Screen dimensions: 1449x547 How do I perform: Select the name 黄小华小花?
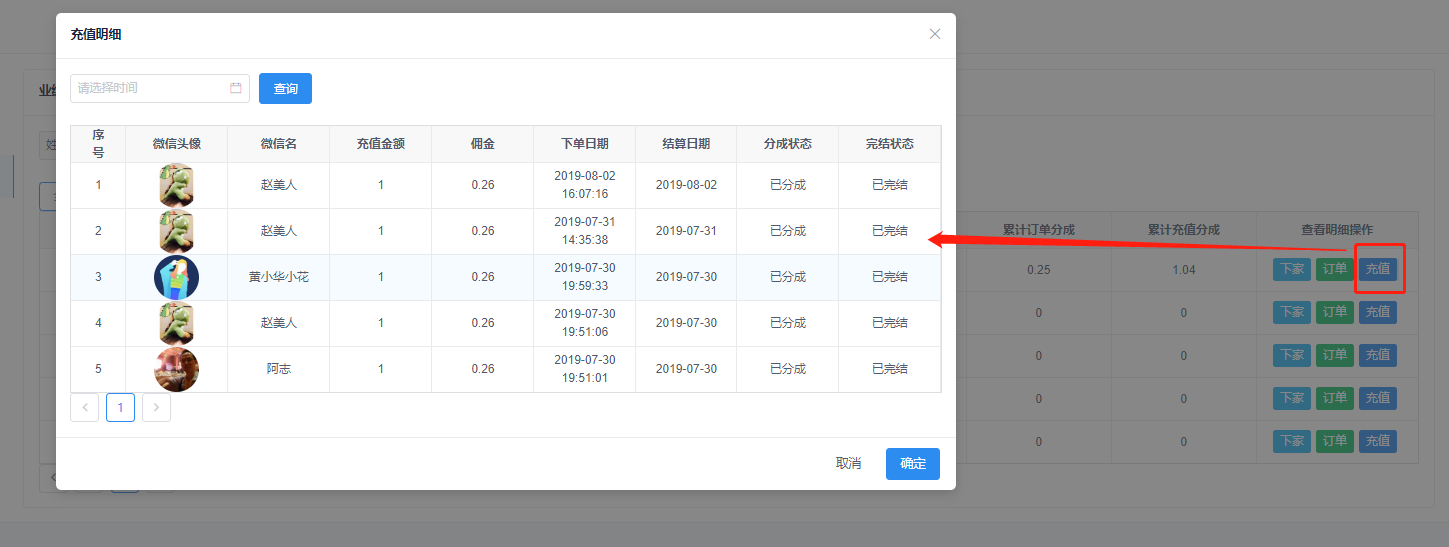tap(279, 277)
